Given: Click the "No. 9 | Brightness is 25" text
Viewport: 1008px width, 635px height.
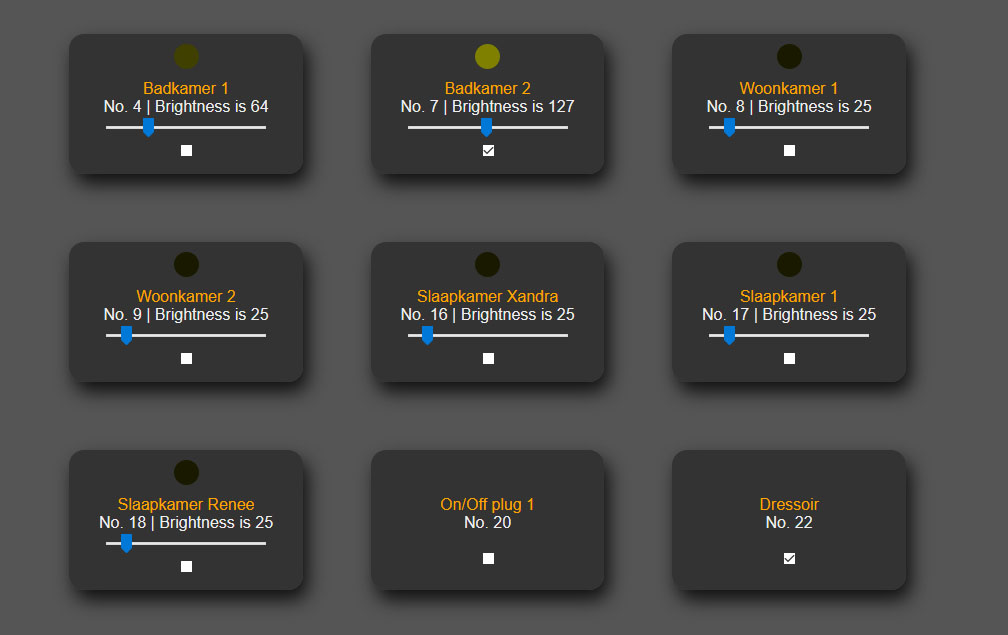Looking at the screenshot, I should tap(186, 314).
